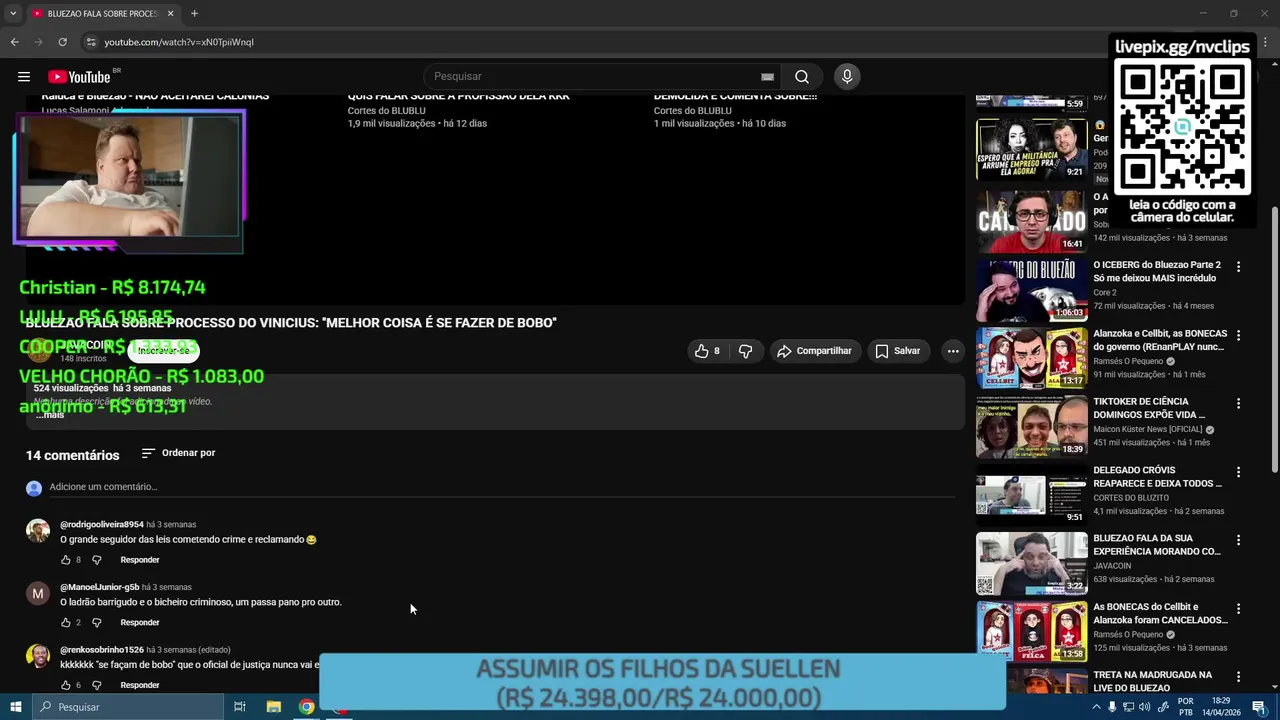Open Maicon Küster News channel name

[x=1148, y=429]
